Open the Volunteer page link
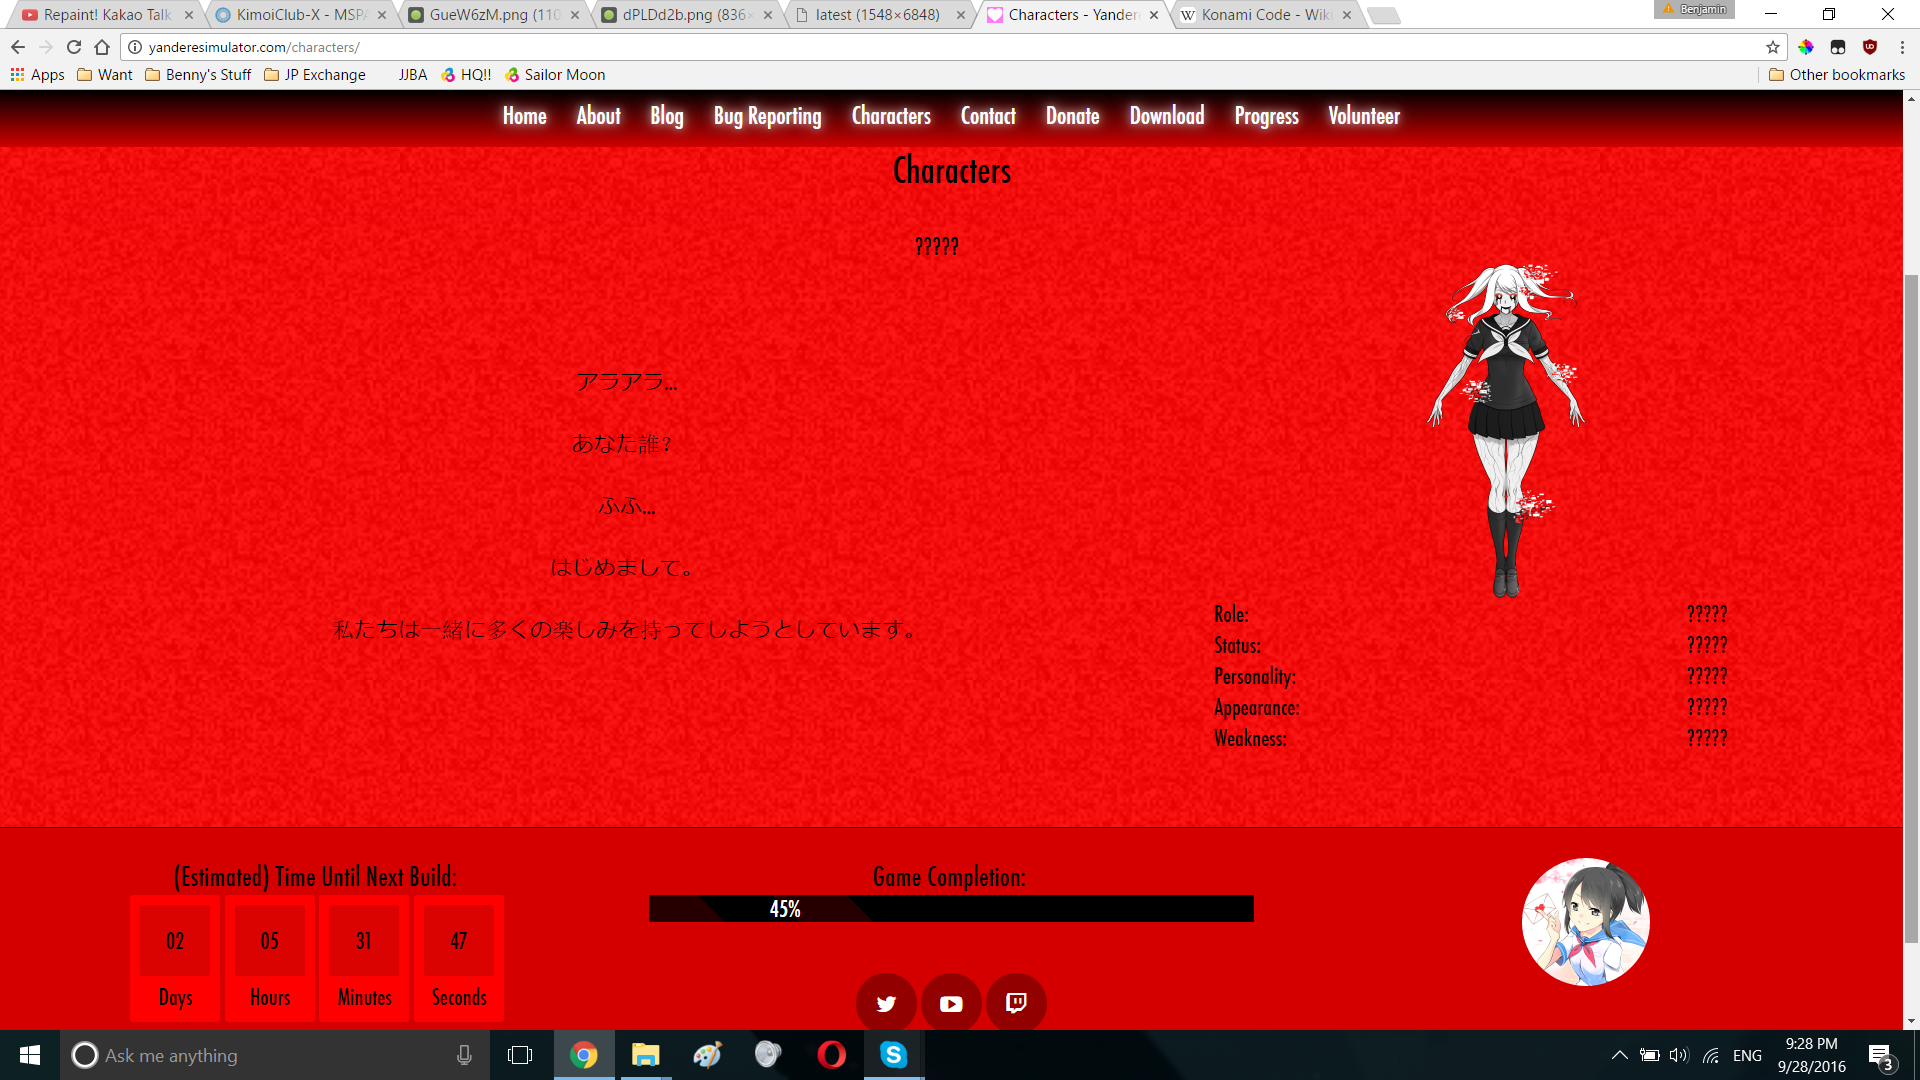 [x=1364, y=116]
